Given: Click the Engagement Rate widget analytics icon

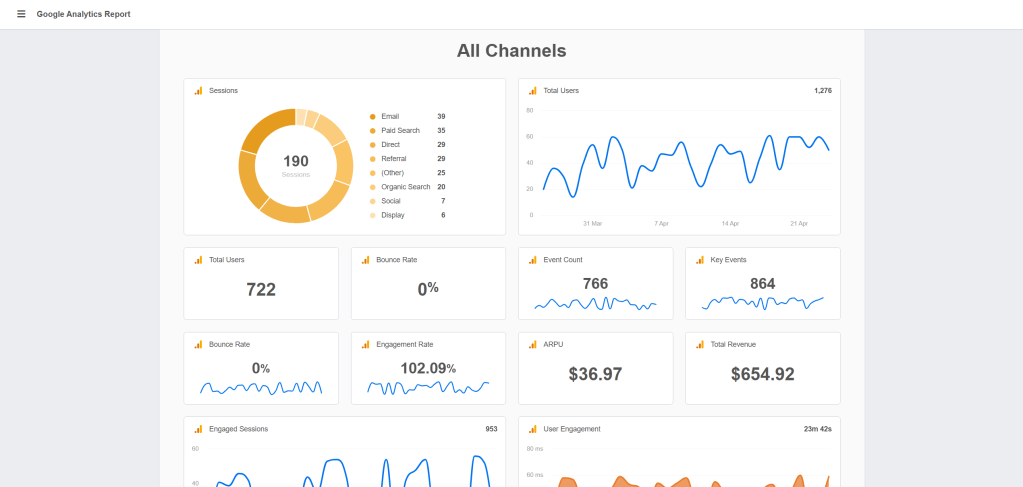Looking at the screenshot, I should tap(366, 345).
